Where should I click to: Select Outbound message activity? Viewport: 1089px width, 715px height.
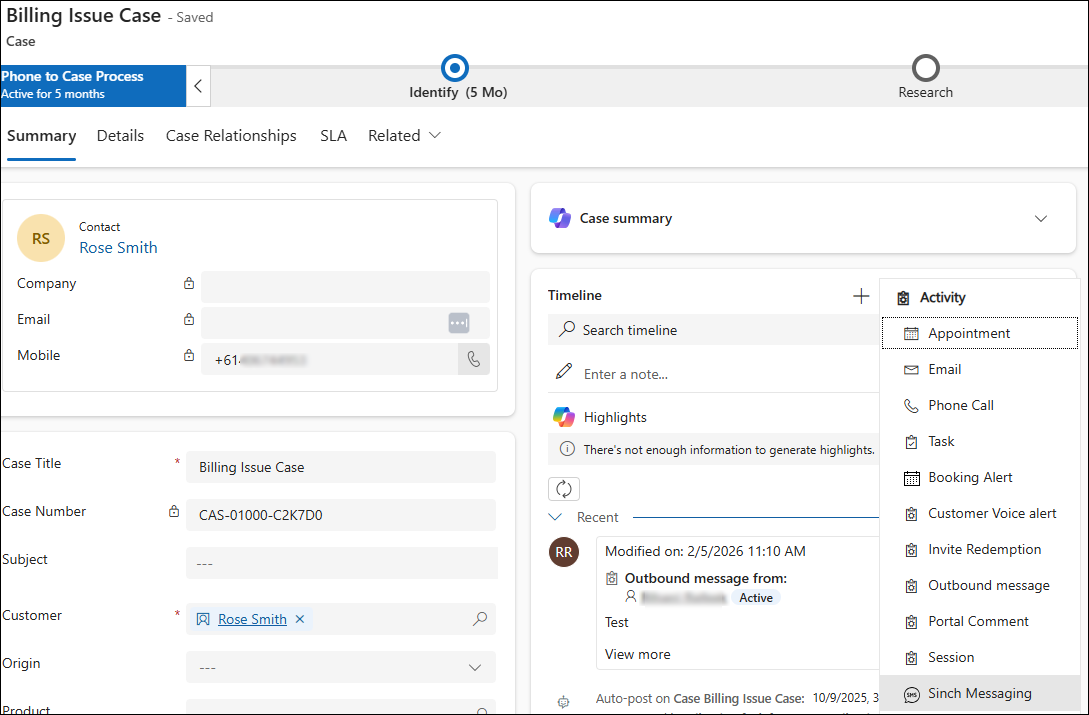pyautogui.click(x=979, y=585)
